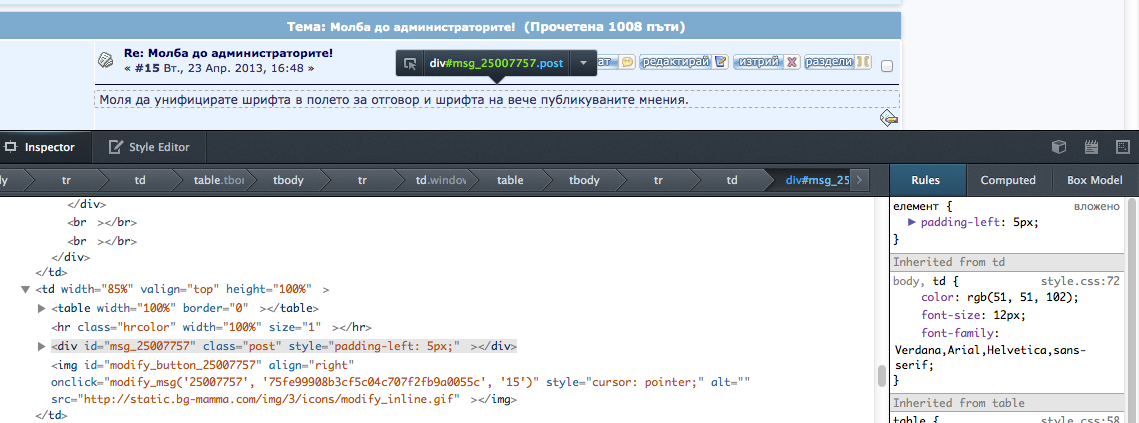Click the element picker icon in the node tooltip
The width and height of the screenshot is (1139, 423).
[x=410, y=63]
